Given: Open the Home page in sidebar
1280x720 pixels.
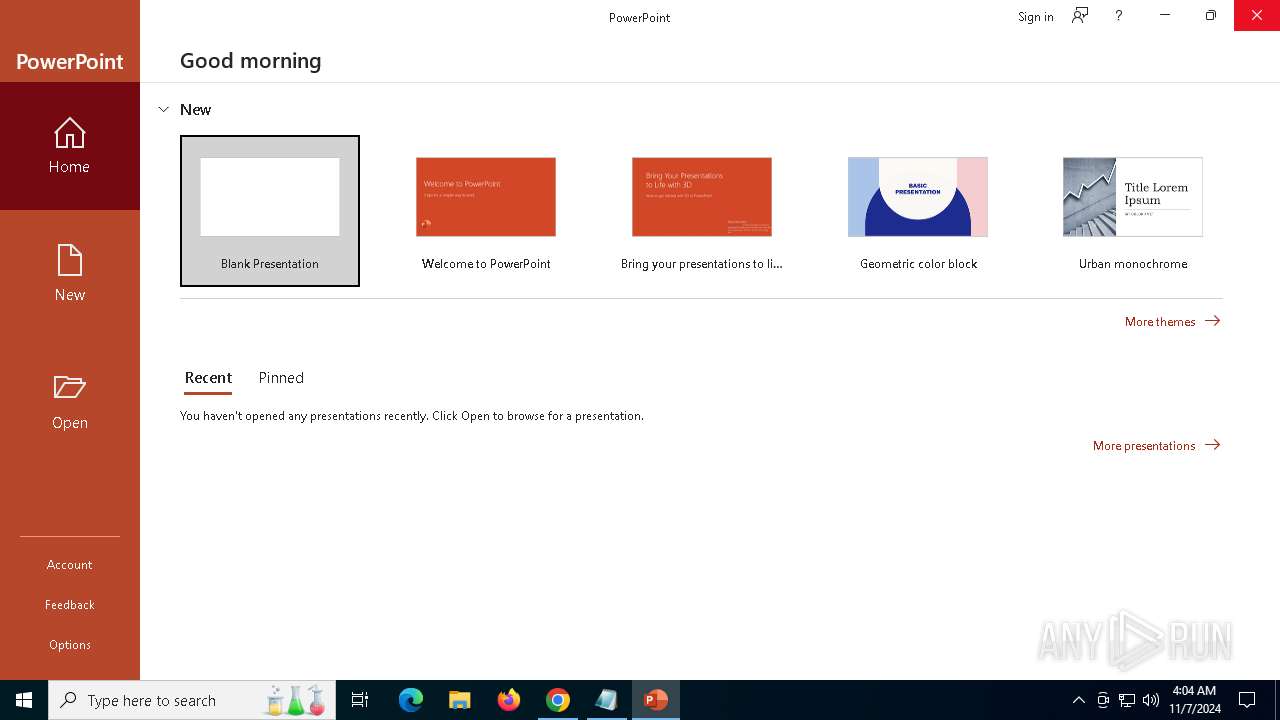Looking at the screenshot, I should (70, 146).
